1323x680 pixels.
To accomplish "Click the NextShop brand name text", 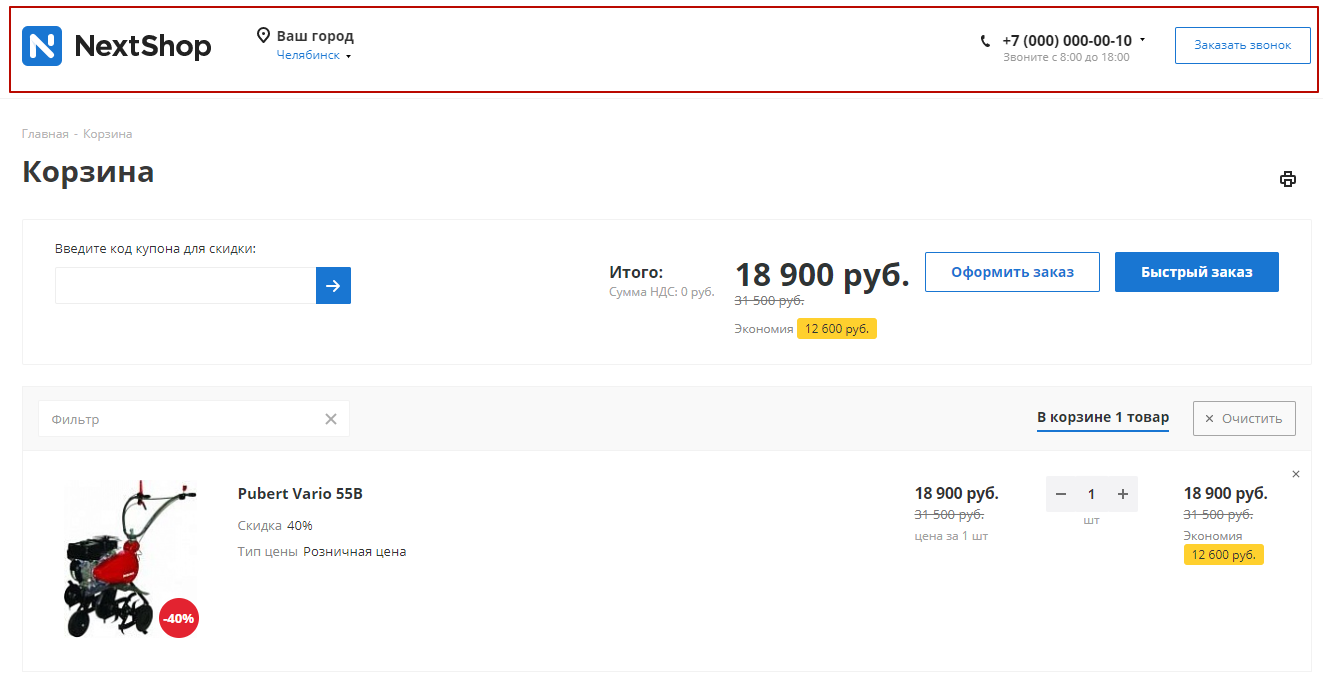I will (143, 46).
